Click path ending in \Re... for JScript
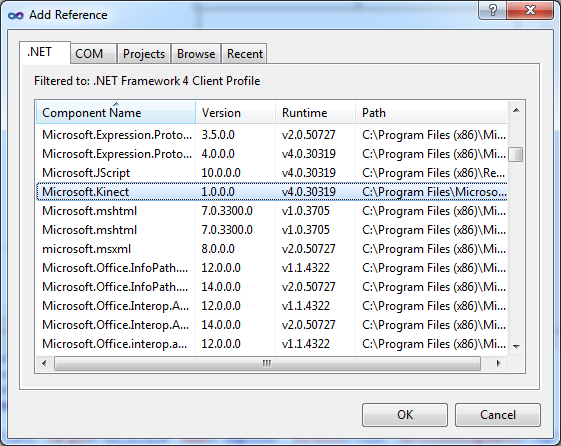561x446 pixels. pyautogui.click(x=433, y=173)
